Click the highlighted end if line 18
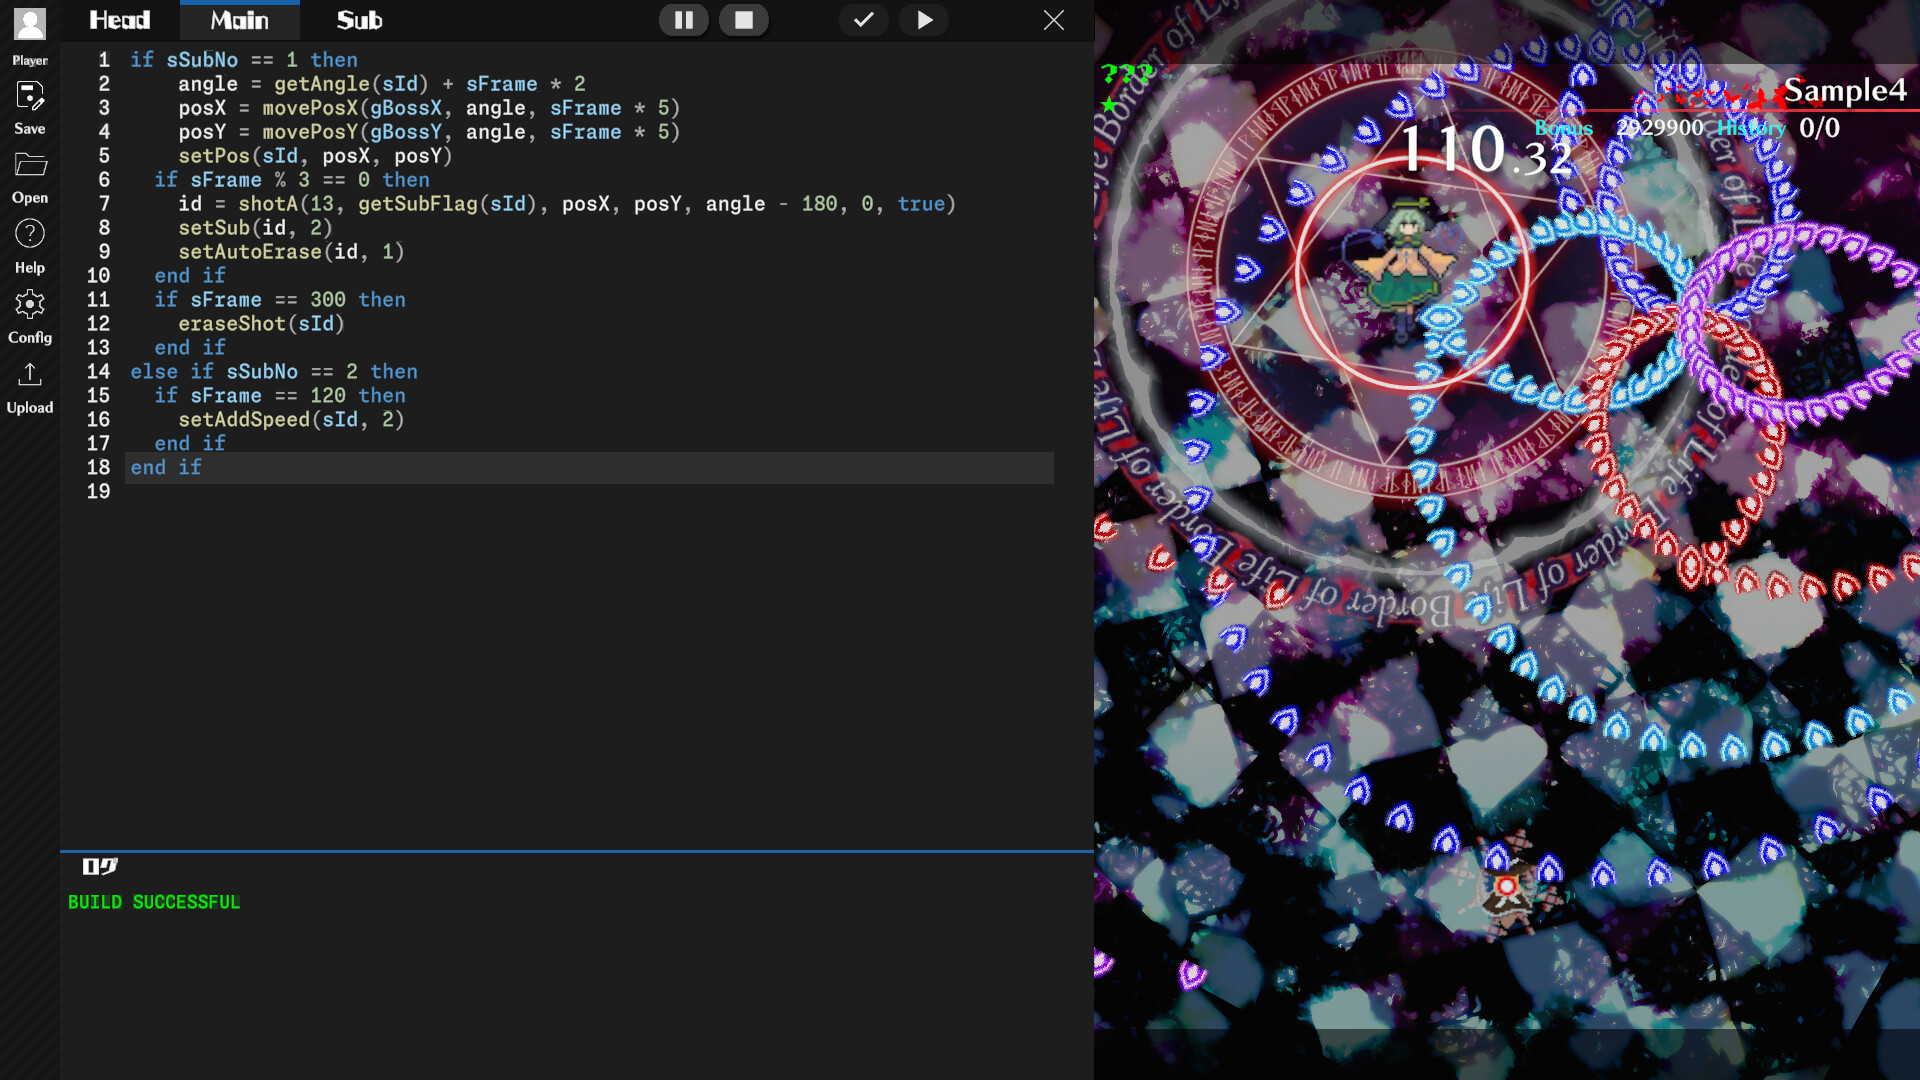 (x=165, y=467)
